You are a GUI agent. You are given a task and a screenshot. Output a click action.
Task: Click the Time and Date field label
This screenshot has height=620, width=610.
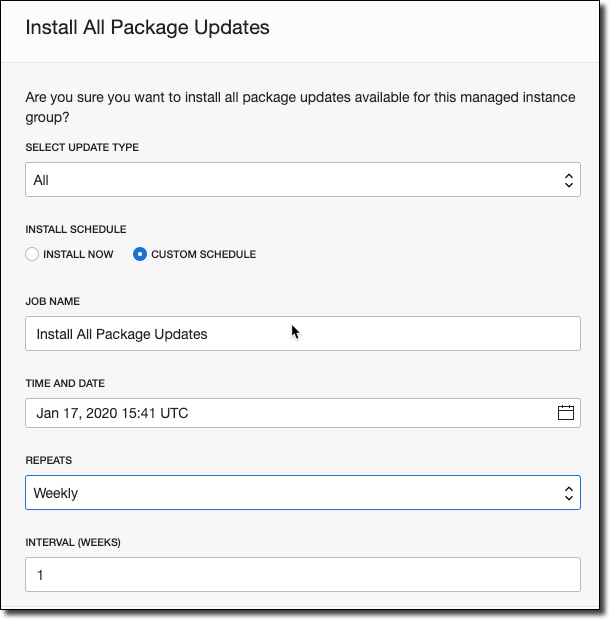pos(68,383)
